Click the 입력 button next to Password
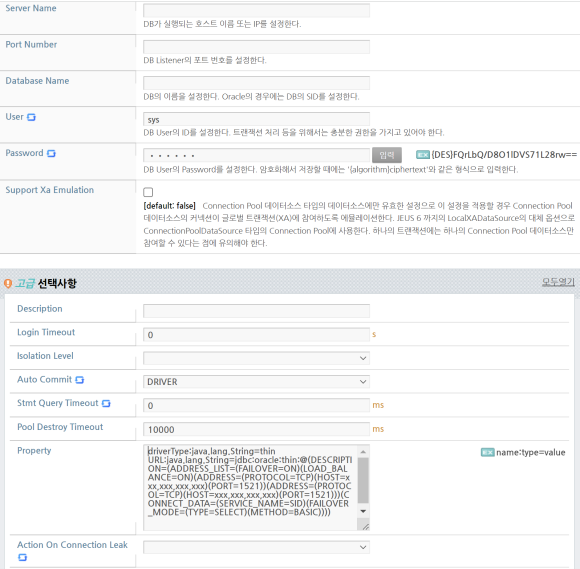This screenshot has width=580, height=569. click(x=387, y=155)
